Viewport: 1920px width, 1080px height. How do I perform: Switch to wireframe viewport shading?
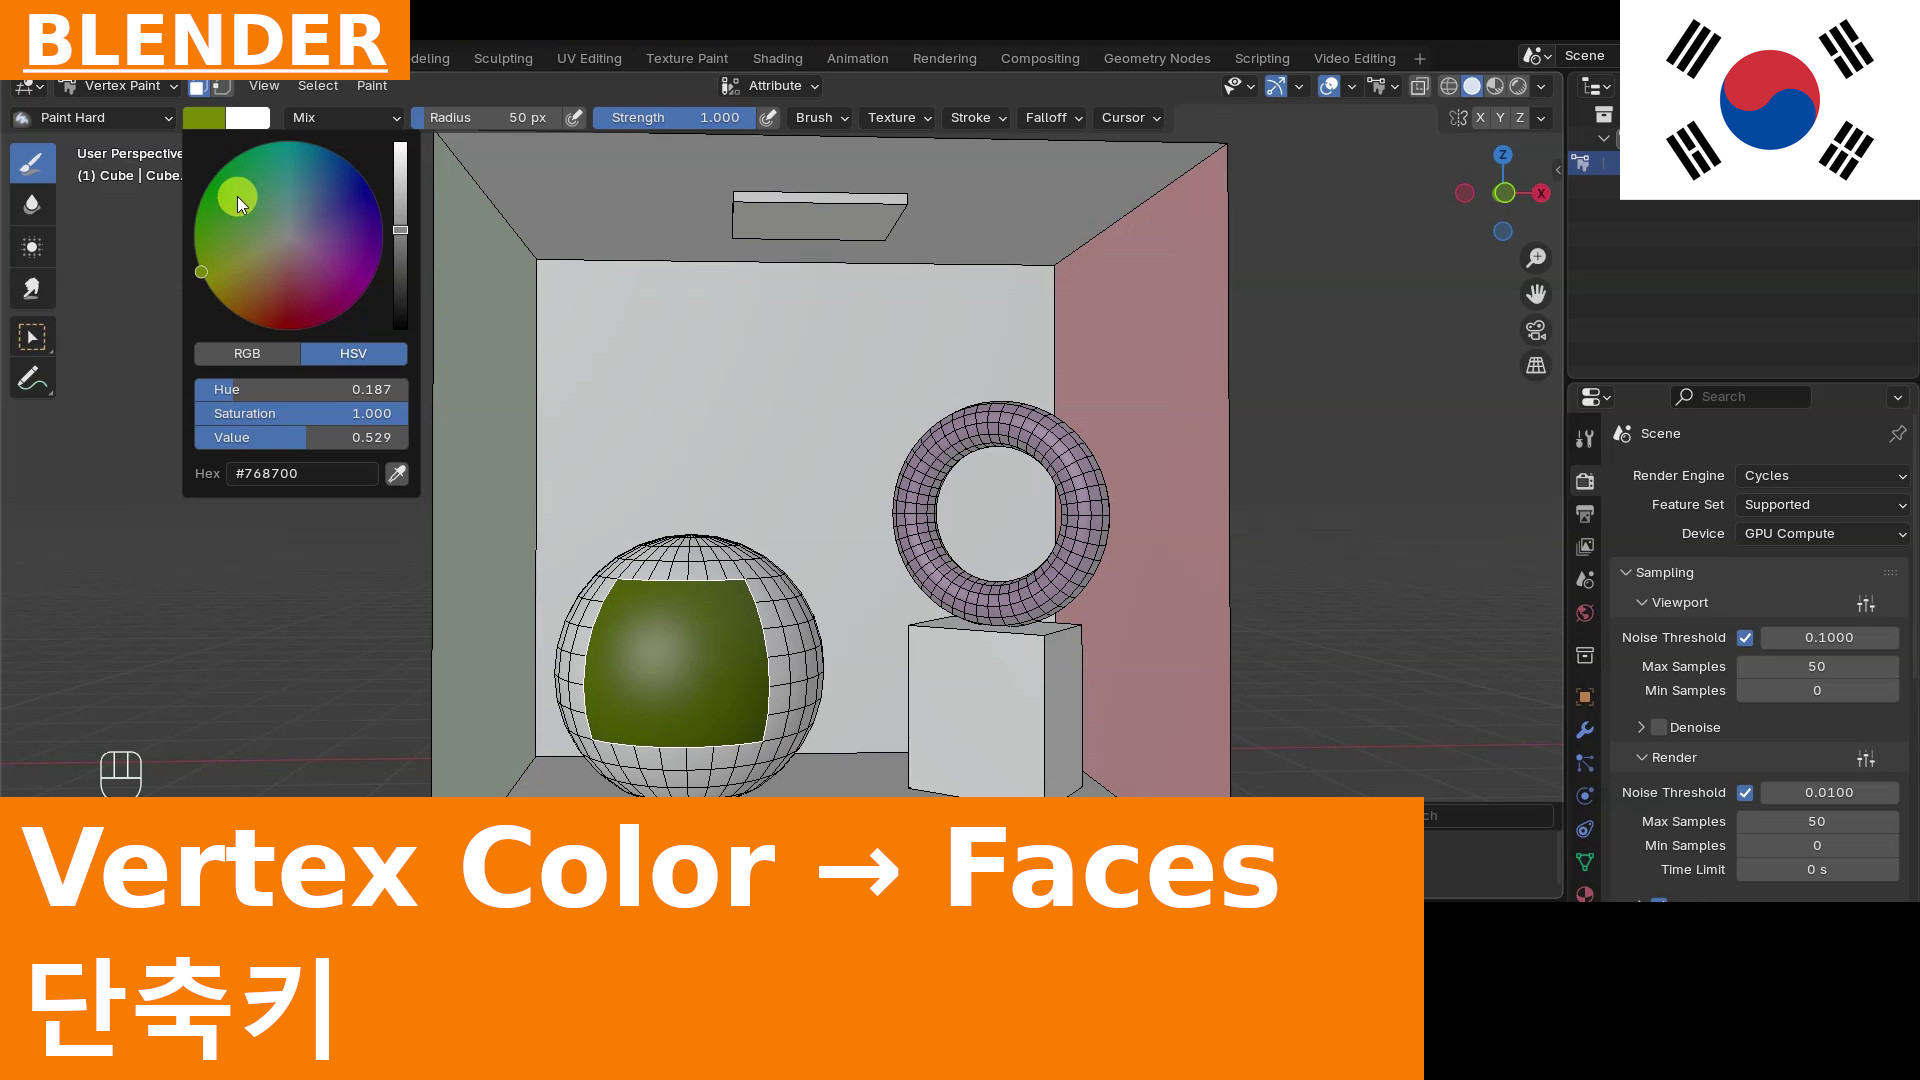click(1448, 87)
